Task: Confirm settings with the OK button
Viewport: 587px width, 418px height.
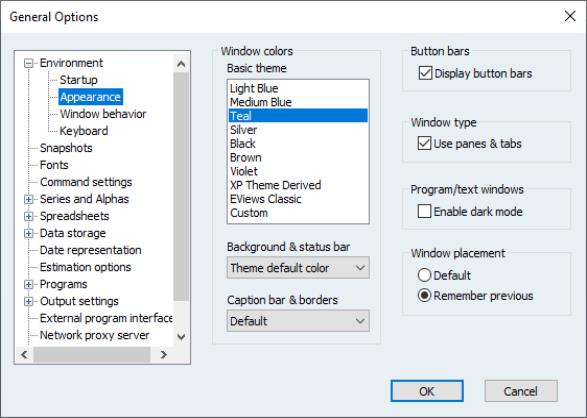Action: click(x=427, y=391)
